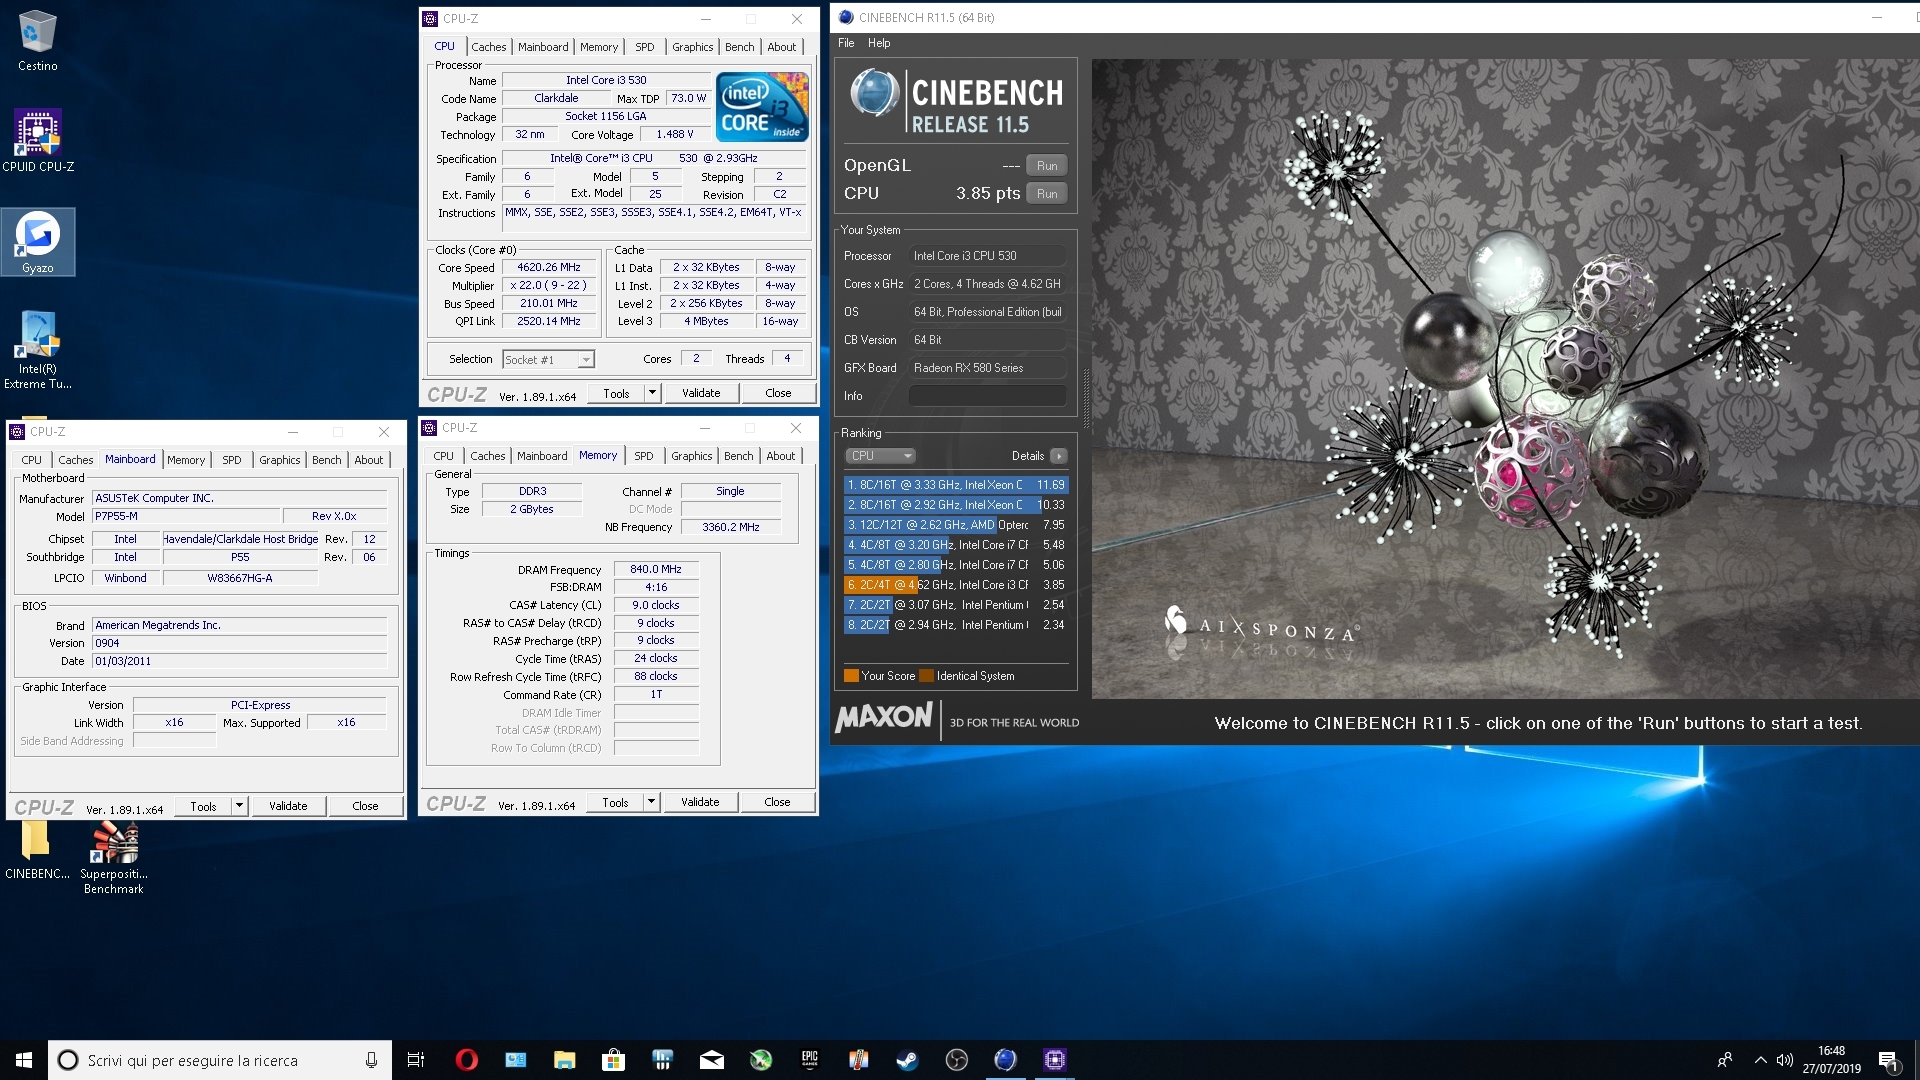Click the empty Info field in Cinebench
The image size is (1920, 1080).
coord(986,396)
